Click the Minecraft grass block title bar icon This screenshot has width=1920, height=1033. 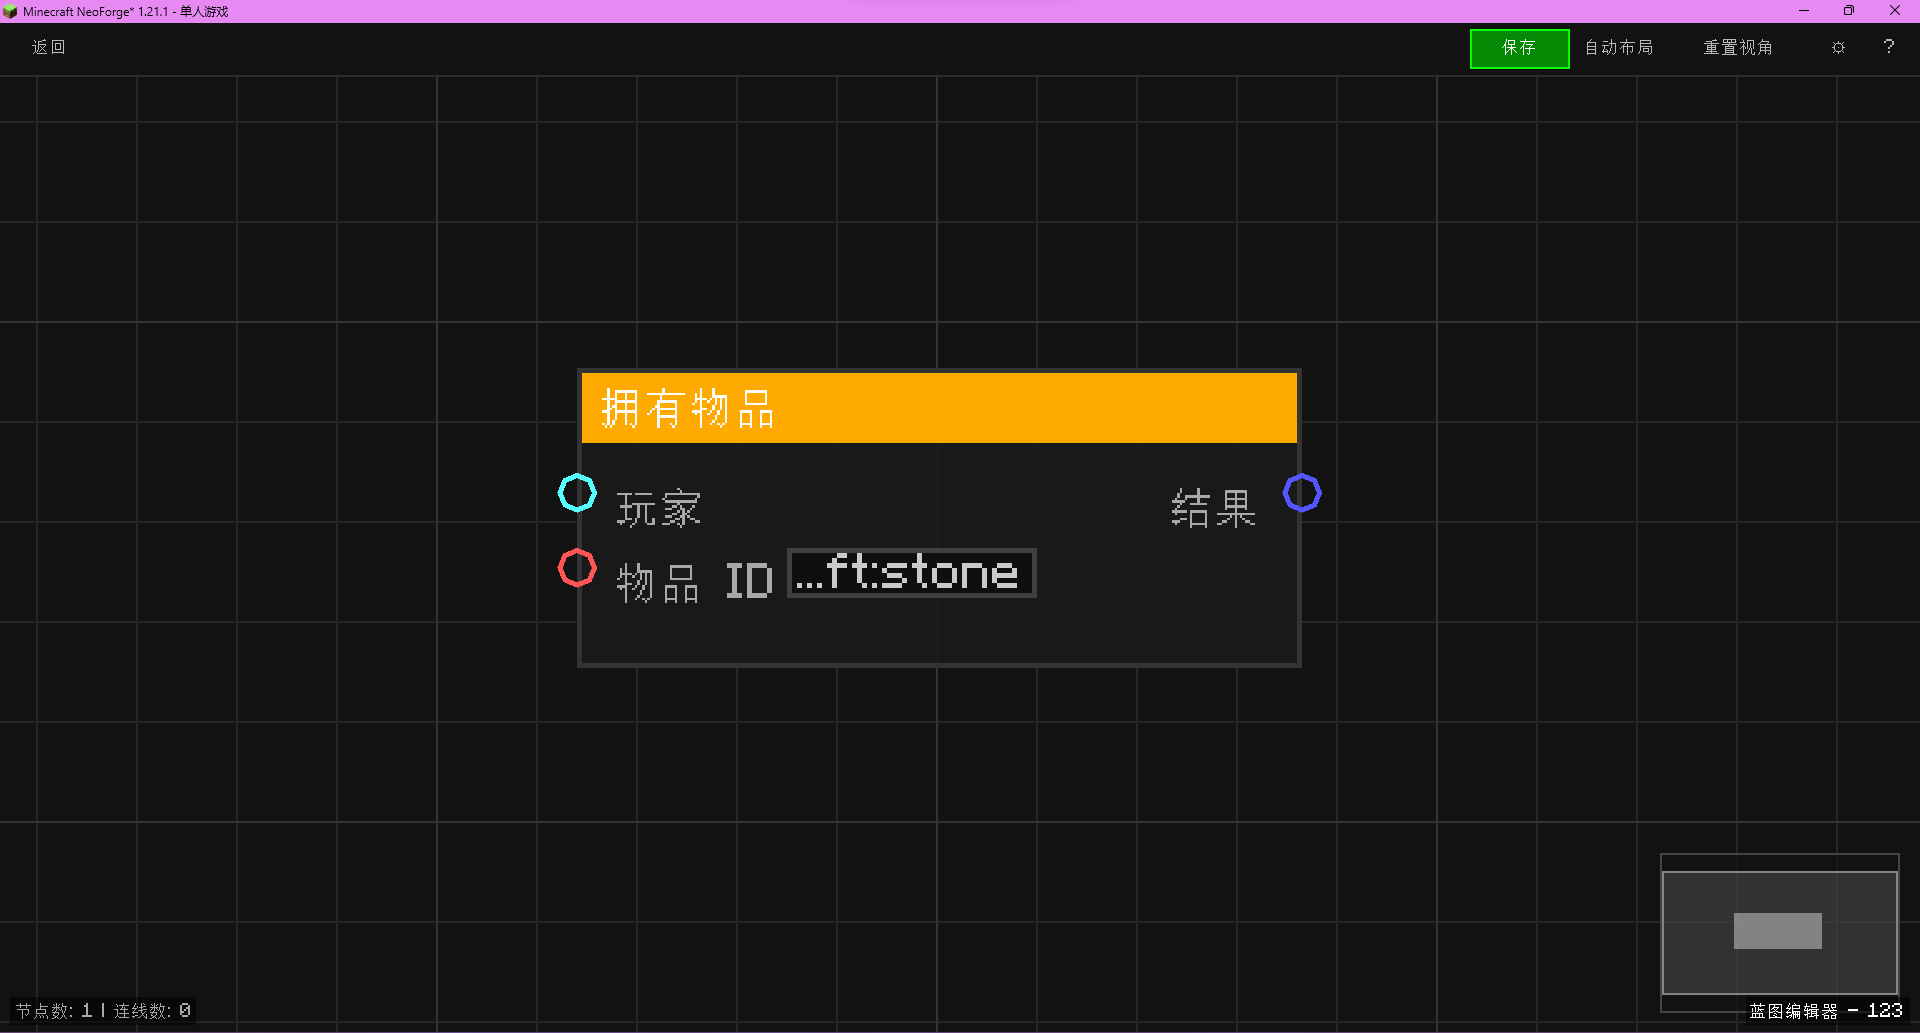click(11, 11)
